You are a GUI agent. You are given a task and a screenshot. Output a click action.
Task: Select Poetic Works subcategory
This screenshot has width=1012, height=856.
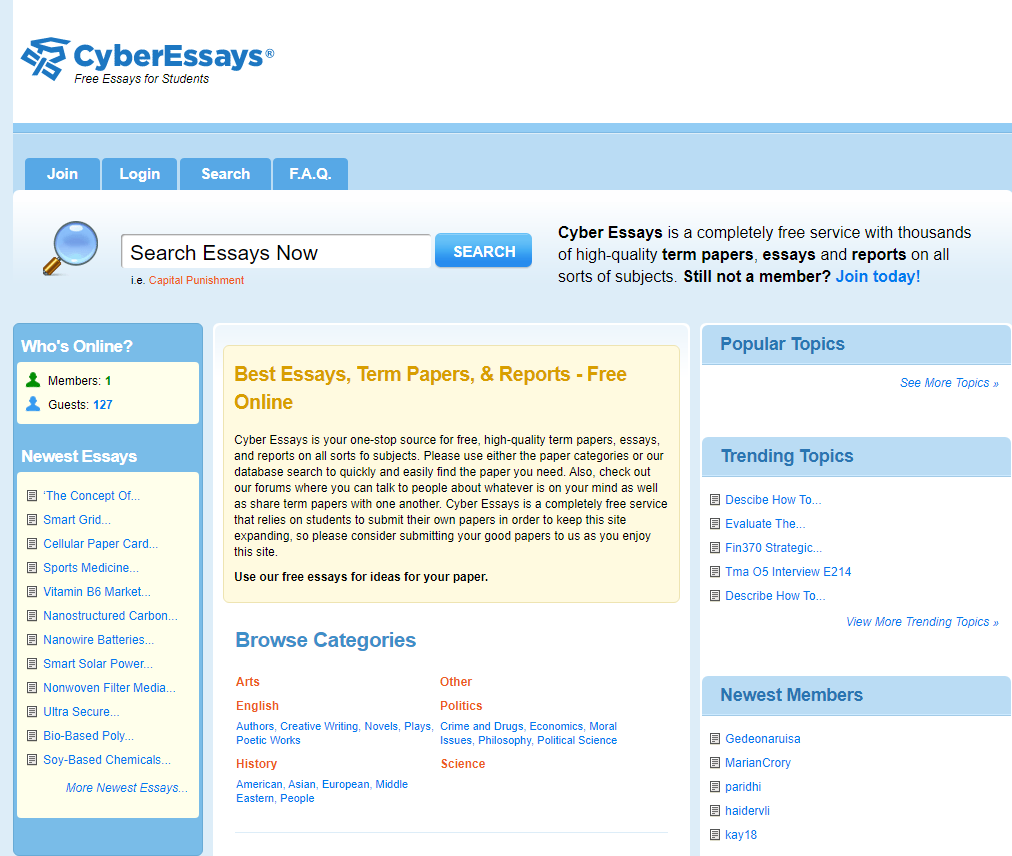tap(268, 740)
